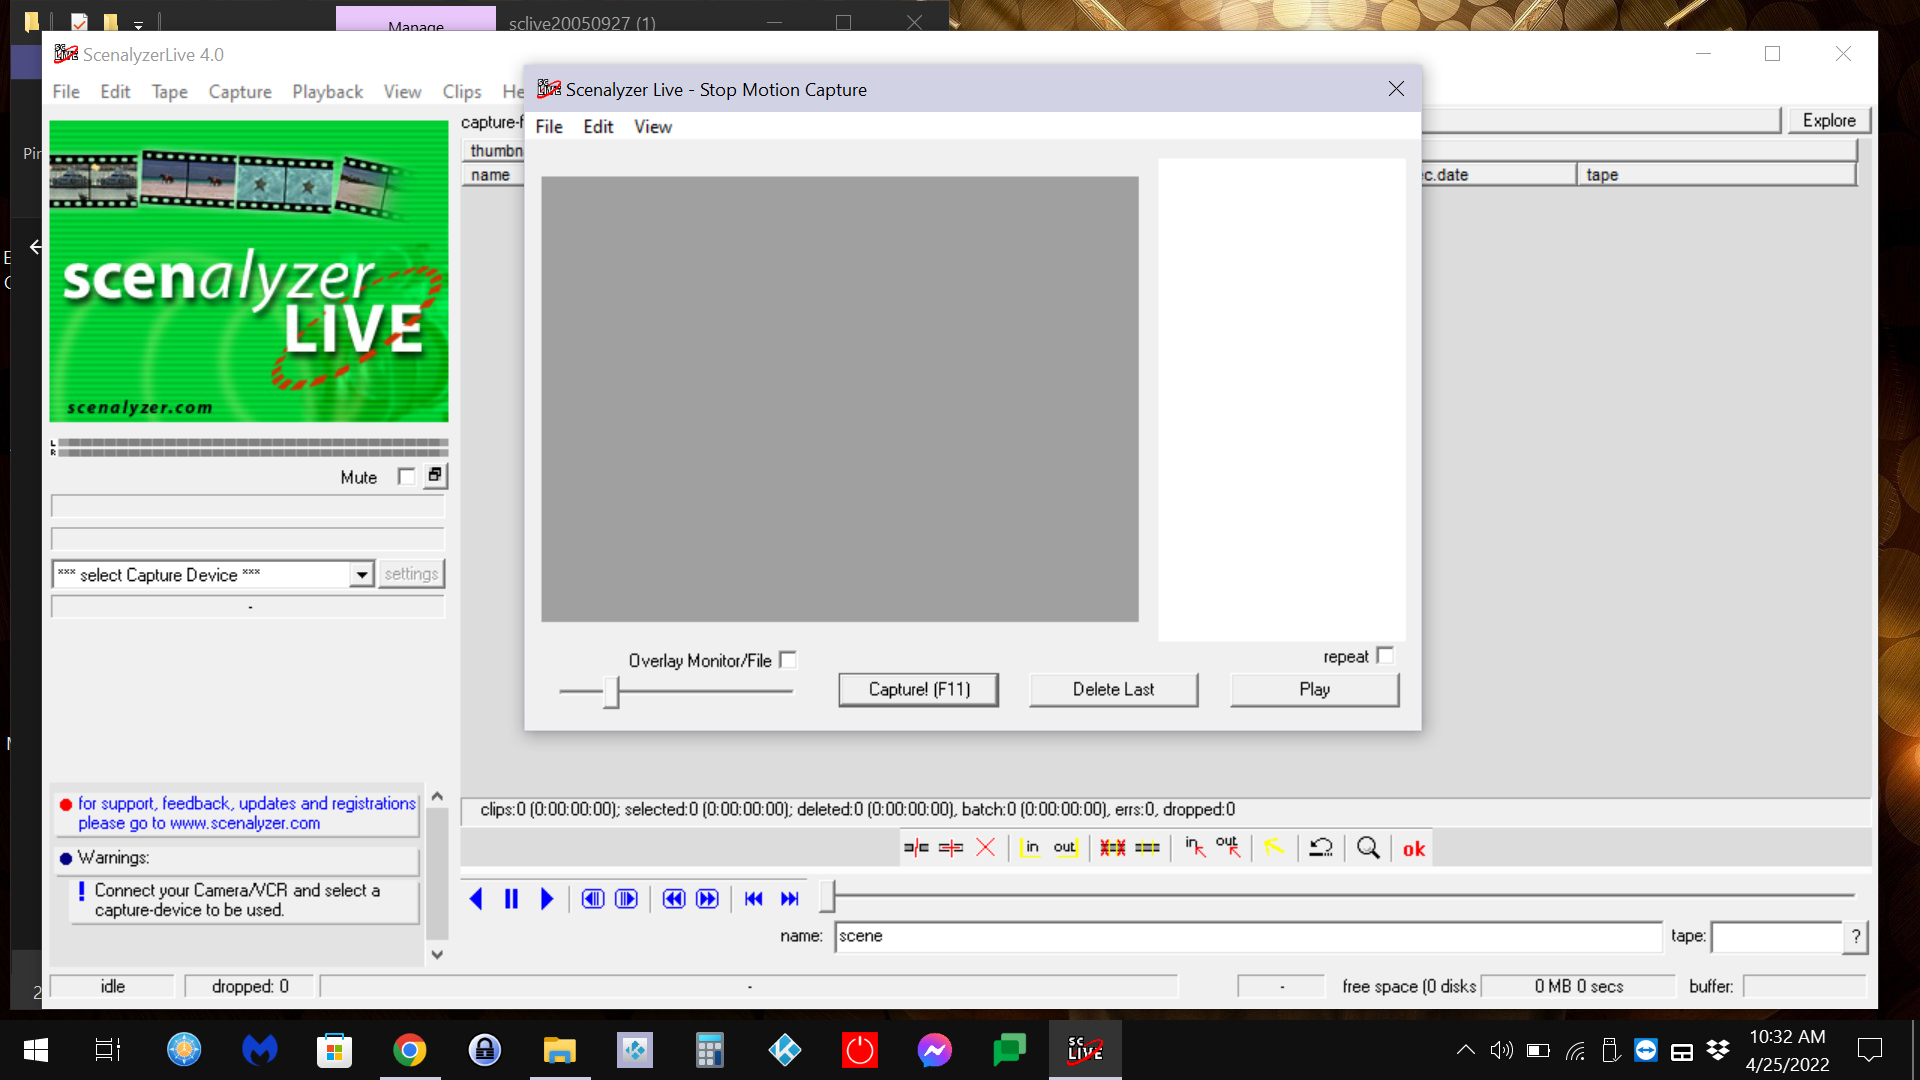
Task: Open the select Capture Device dropdown
Action: [x=362, y=575]
